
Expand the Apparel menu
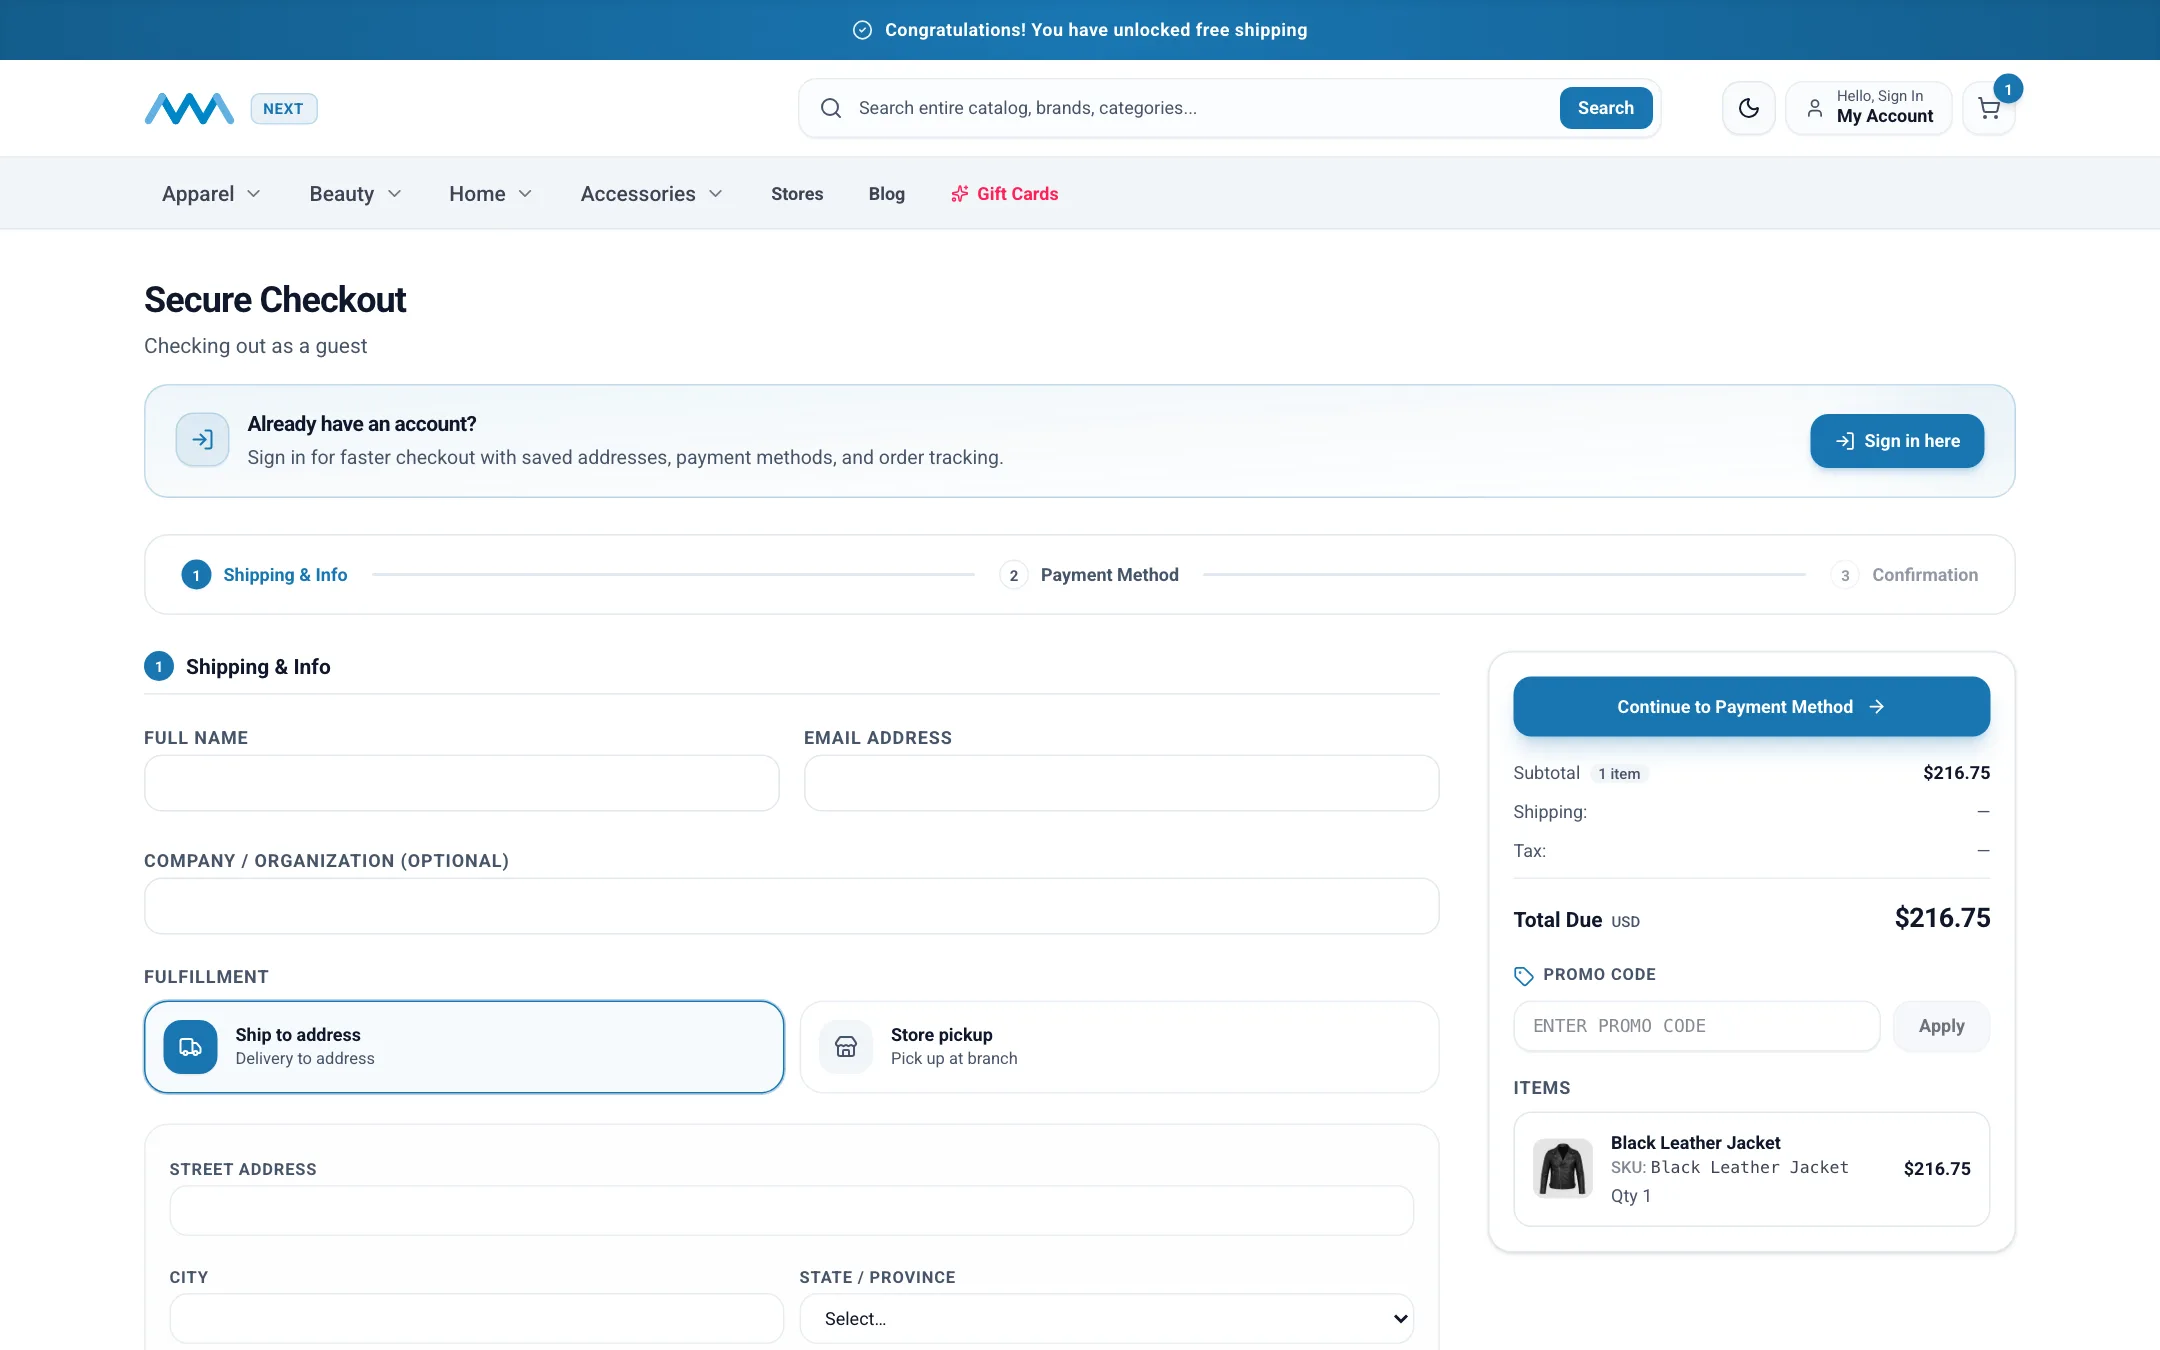pos(211,194)
